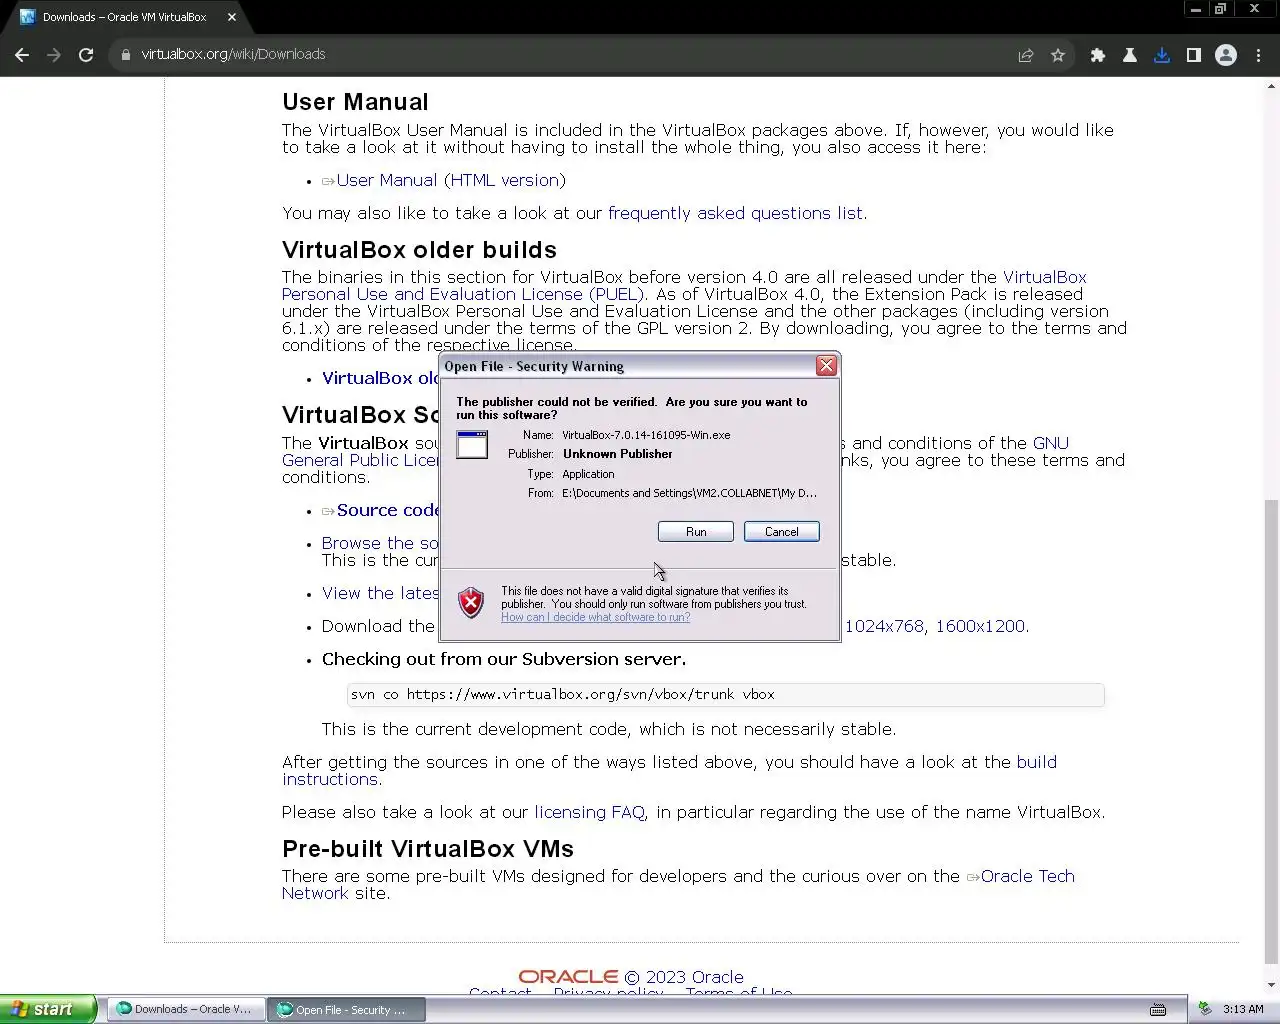This screenshot has height=1024, width=1280.
Task: Open Chrome three-dot menu
Action: click(1259, 55)
